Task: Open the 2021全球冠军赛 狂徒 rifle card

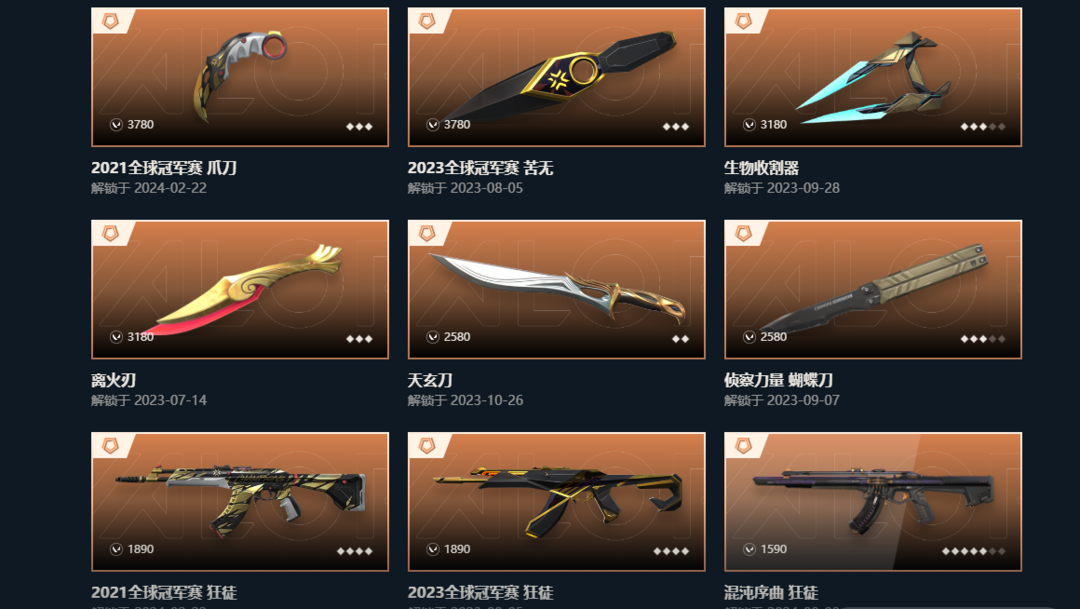Action: [x=240, y=502]
